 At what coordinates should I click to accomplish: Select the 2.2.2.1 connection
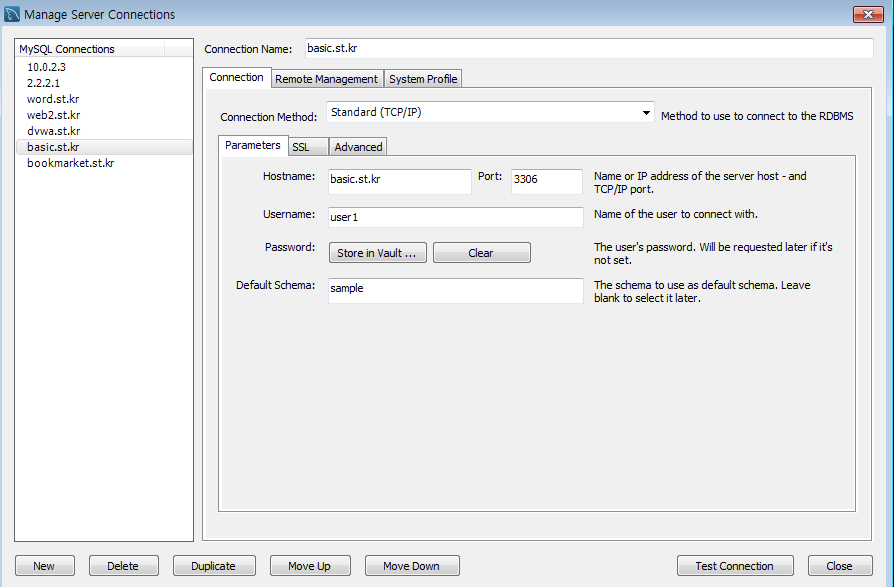click(104, 83)
